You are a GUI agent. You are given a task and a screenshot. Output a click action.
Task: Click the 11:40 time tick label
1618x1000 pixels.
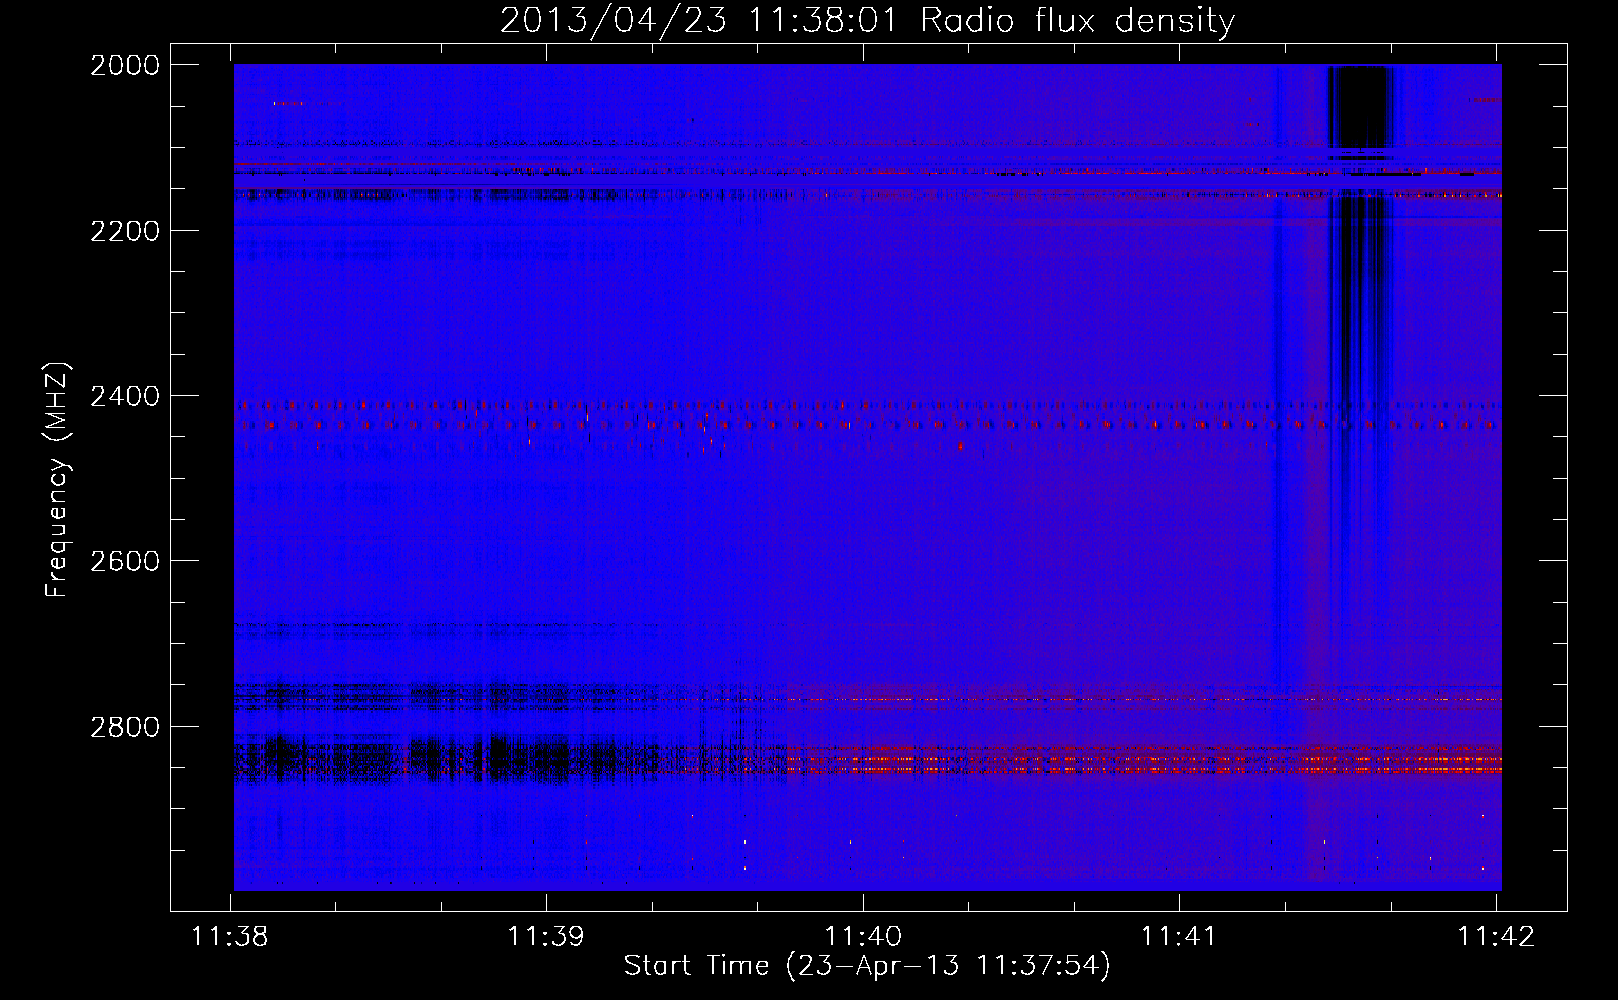point(863,937)
